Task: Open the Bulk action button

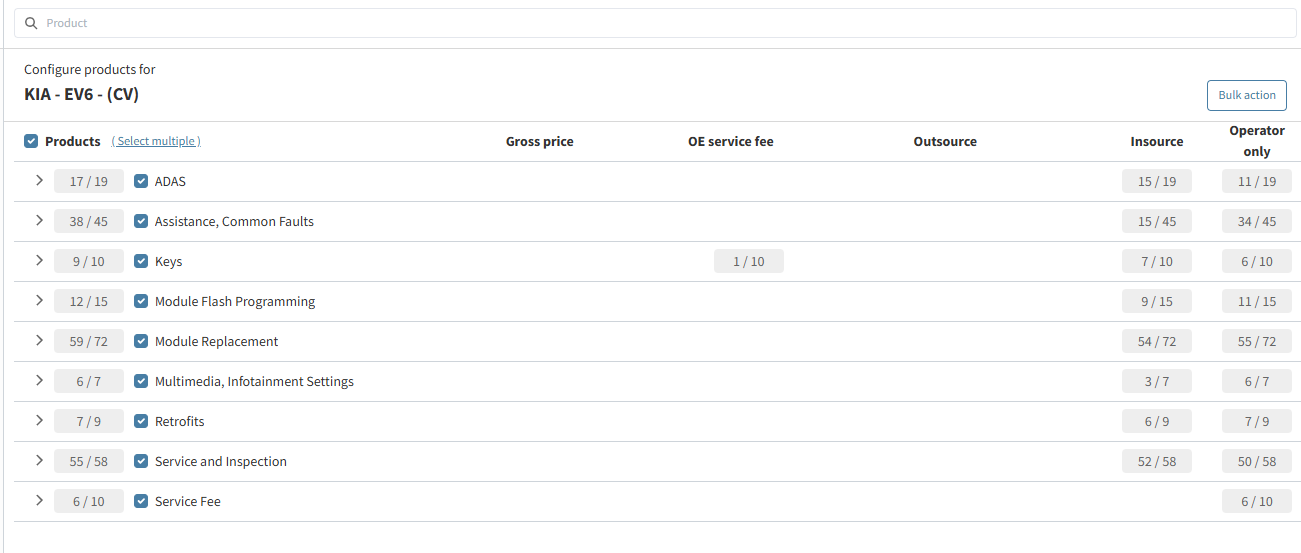Action: (x=1246, y=95)
